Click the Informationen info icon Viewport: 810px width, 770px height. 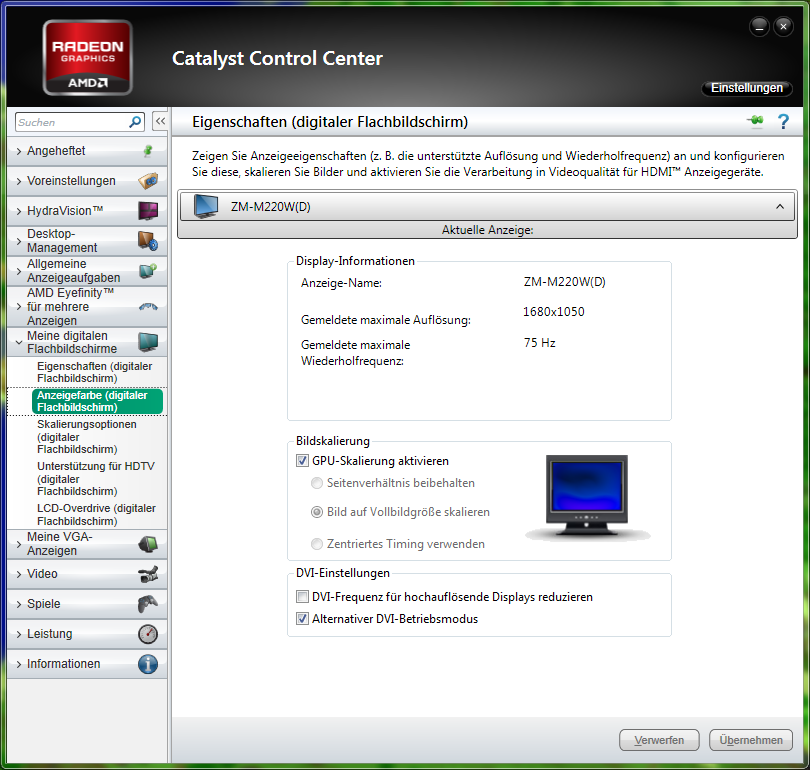[148, 664]
